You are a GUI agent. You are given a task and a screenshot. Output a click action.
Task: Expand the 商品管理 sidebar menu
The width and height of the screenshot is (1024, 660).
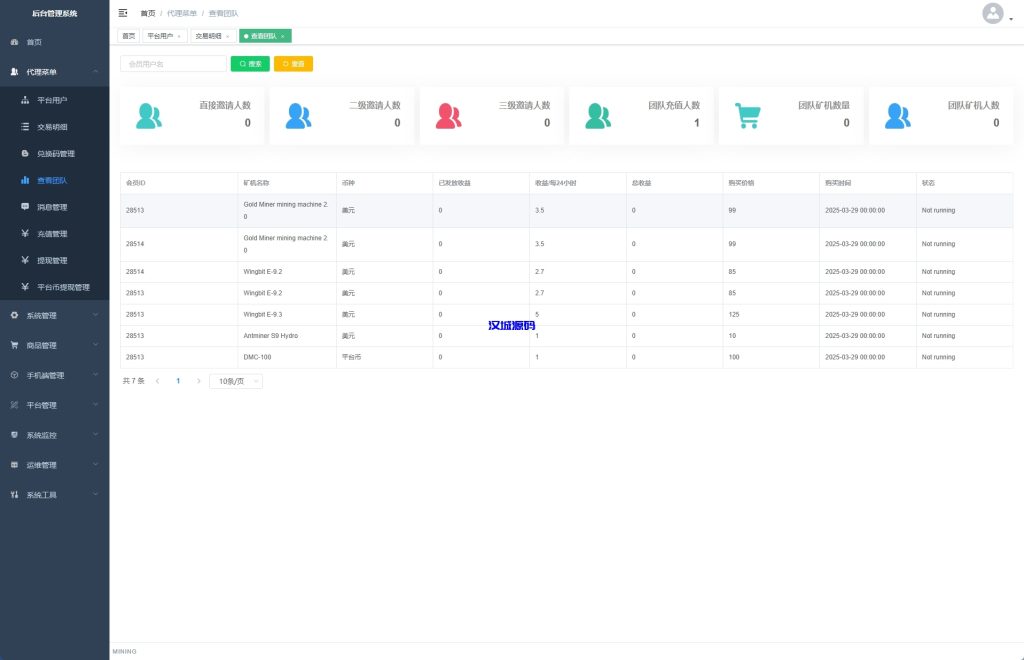[54, 345]
